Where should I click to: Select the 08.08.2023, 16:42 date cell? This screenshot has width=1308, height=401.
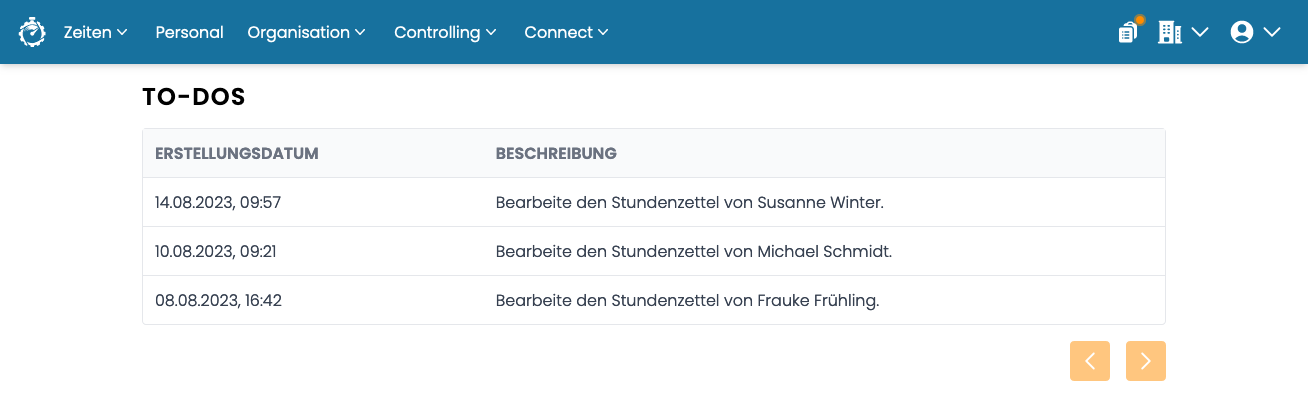(218, 300)
